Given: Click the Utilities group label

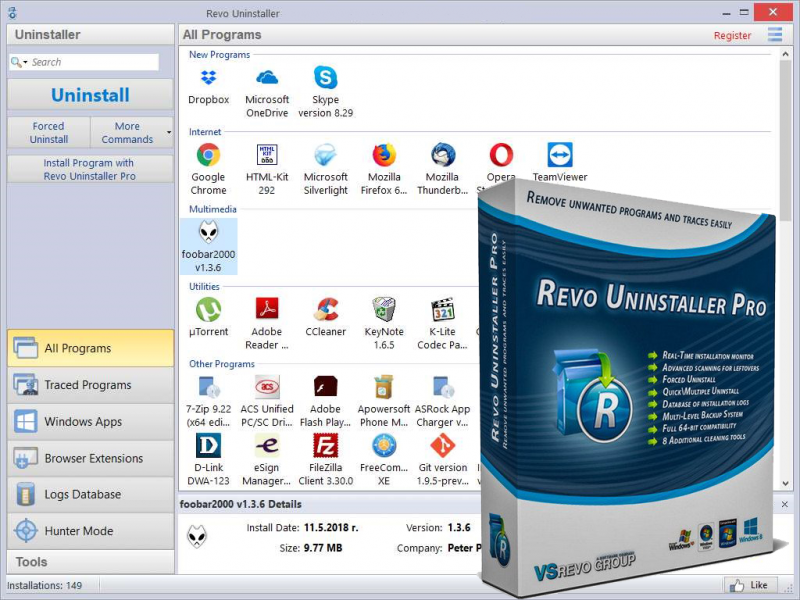Looking at the screenshot, I should (204, 286).
